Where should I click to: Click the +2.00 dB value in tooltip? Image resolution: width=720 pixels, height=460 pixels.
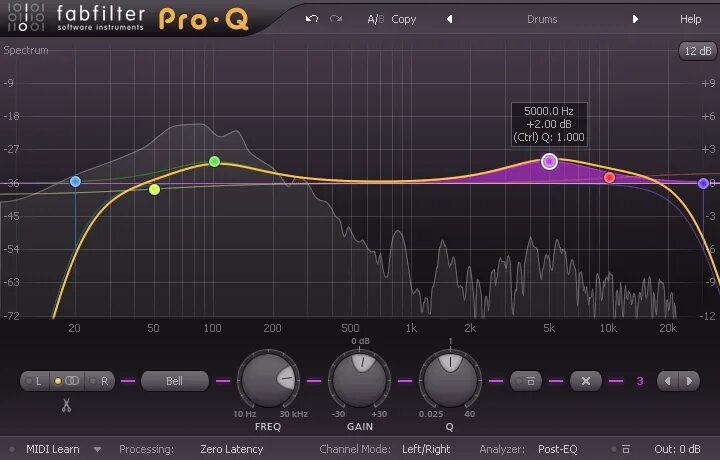[549, 124]
